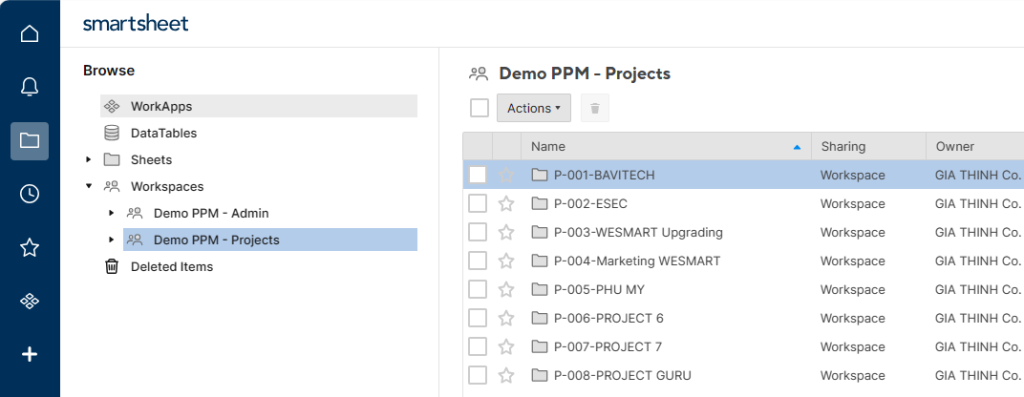Check the P-008-PROJECT GURU checkbox
1024x397 pixels.
(x=478, y=375)
